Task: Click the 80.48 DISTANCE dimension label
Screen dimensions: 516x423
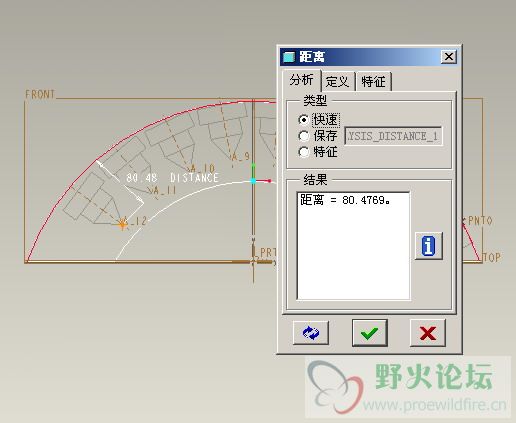Action: pyautogui.click(x=172, y=177)
